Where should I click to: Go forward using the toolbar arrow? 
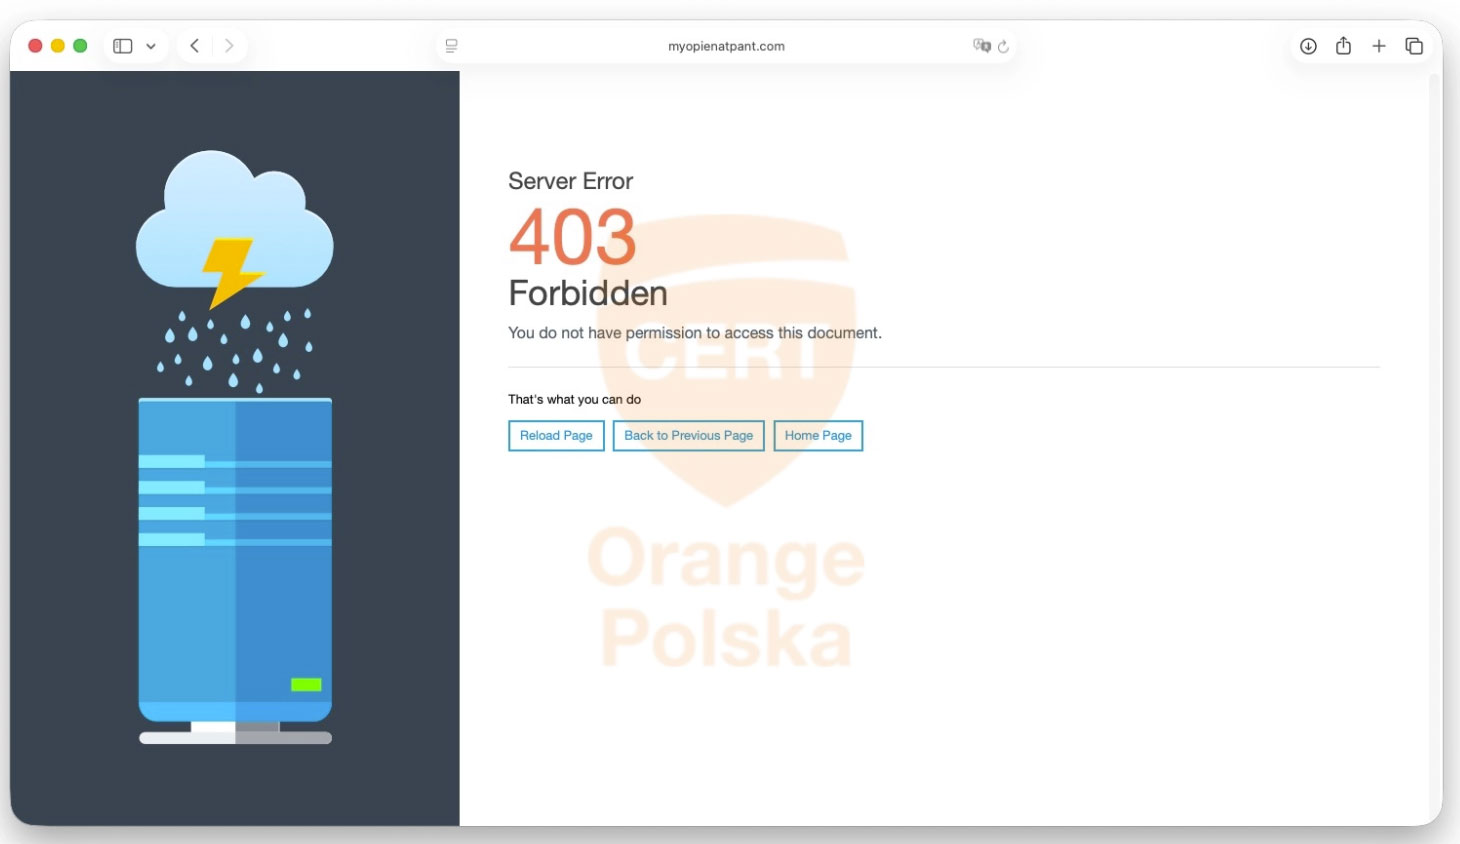pos(229,46)
